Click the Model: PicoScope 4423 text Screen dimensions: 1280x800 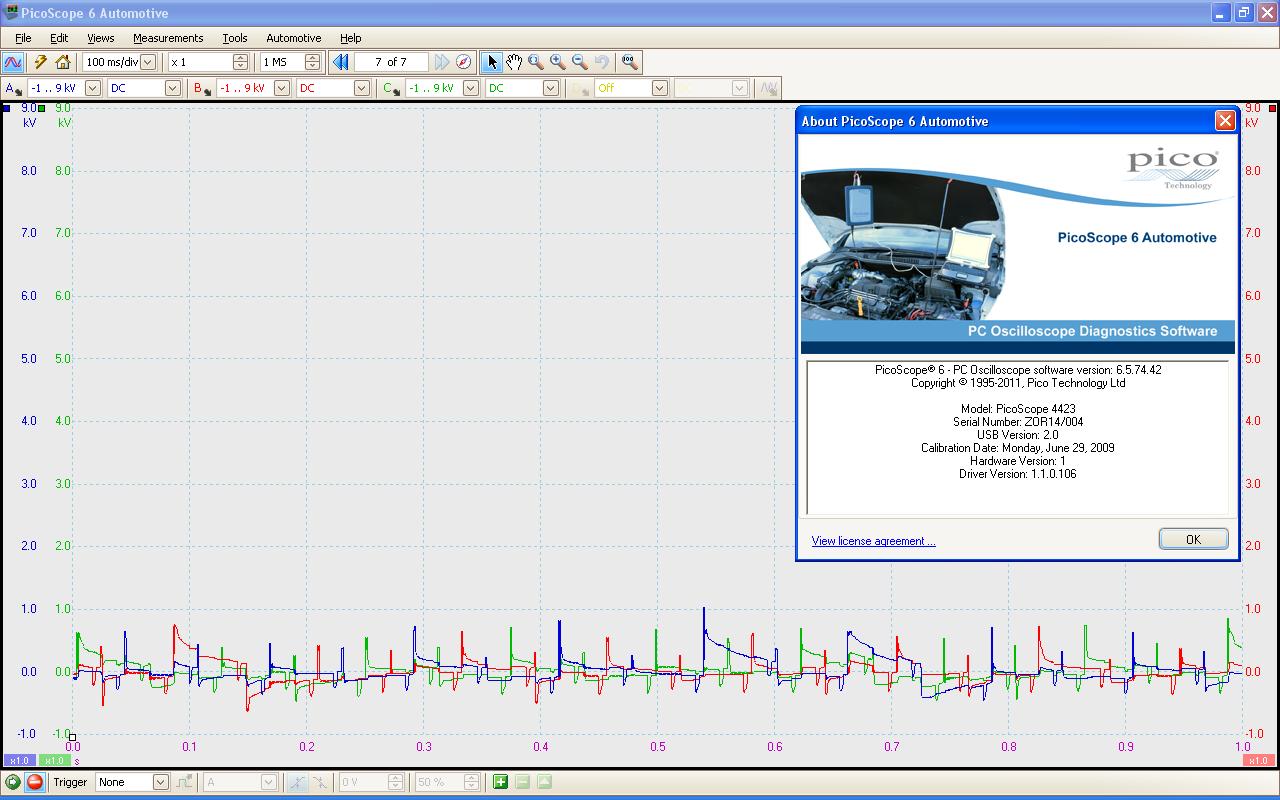[1018, 409]
